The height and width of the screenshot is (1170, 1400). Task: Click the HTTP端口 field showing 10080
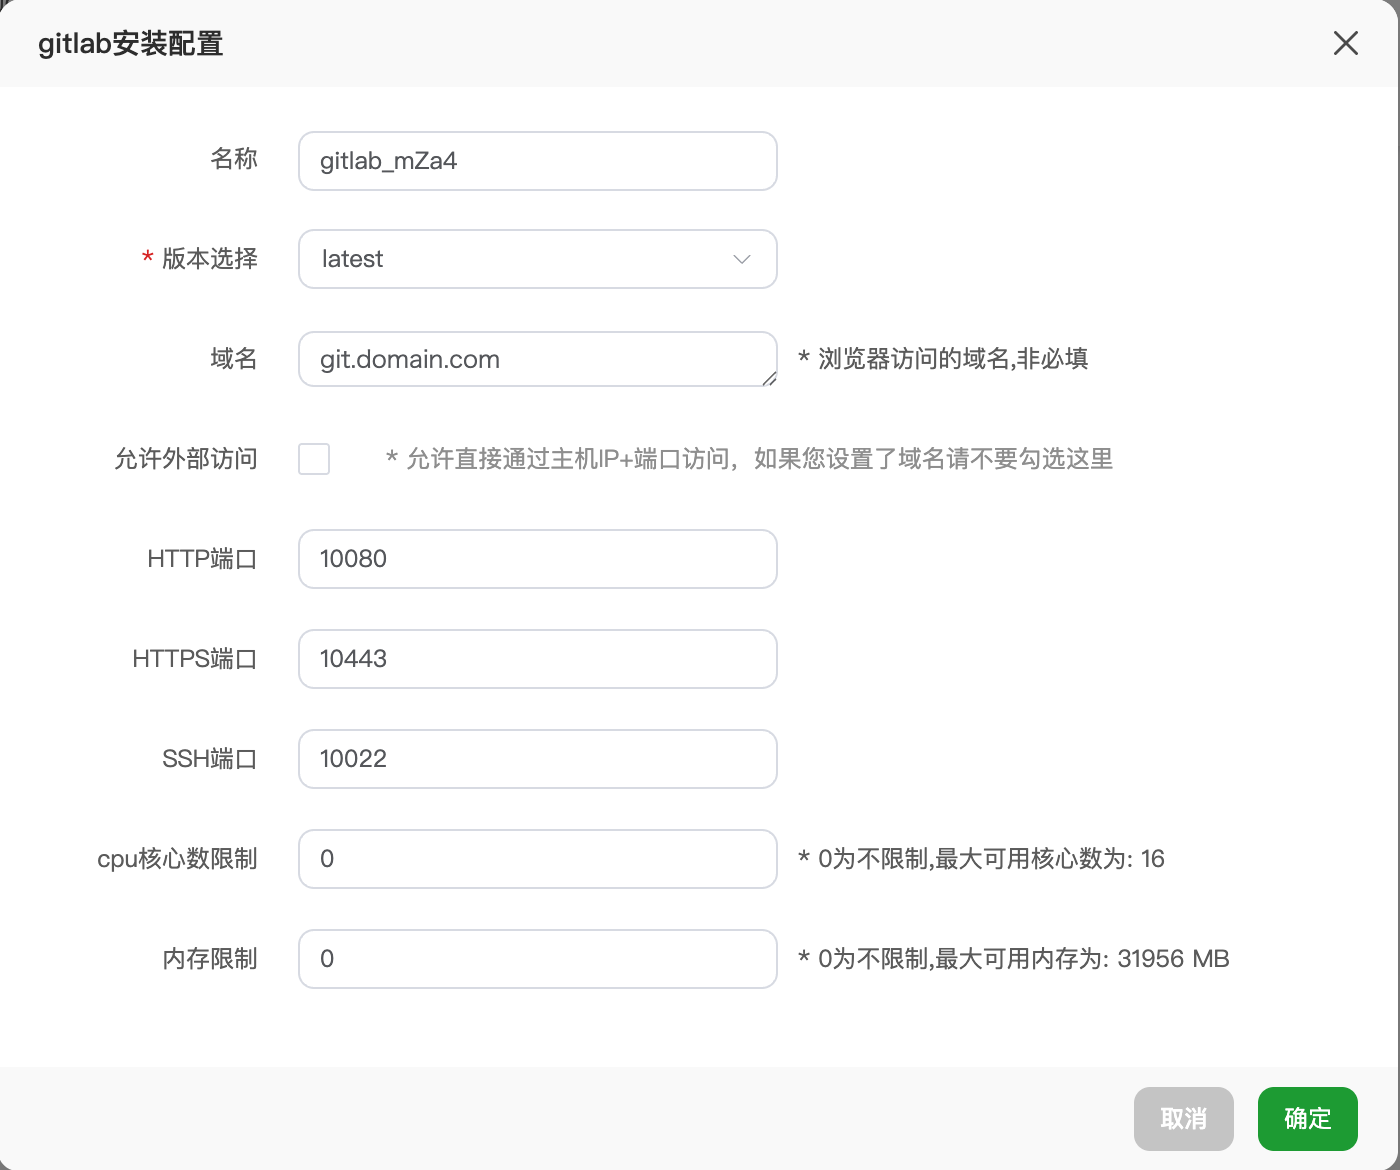pyautogui.click(x=537, y=559)
